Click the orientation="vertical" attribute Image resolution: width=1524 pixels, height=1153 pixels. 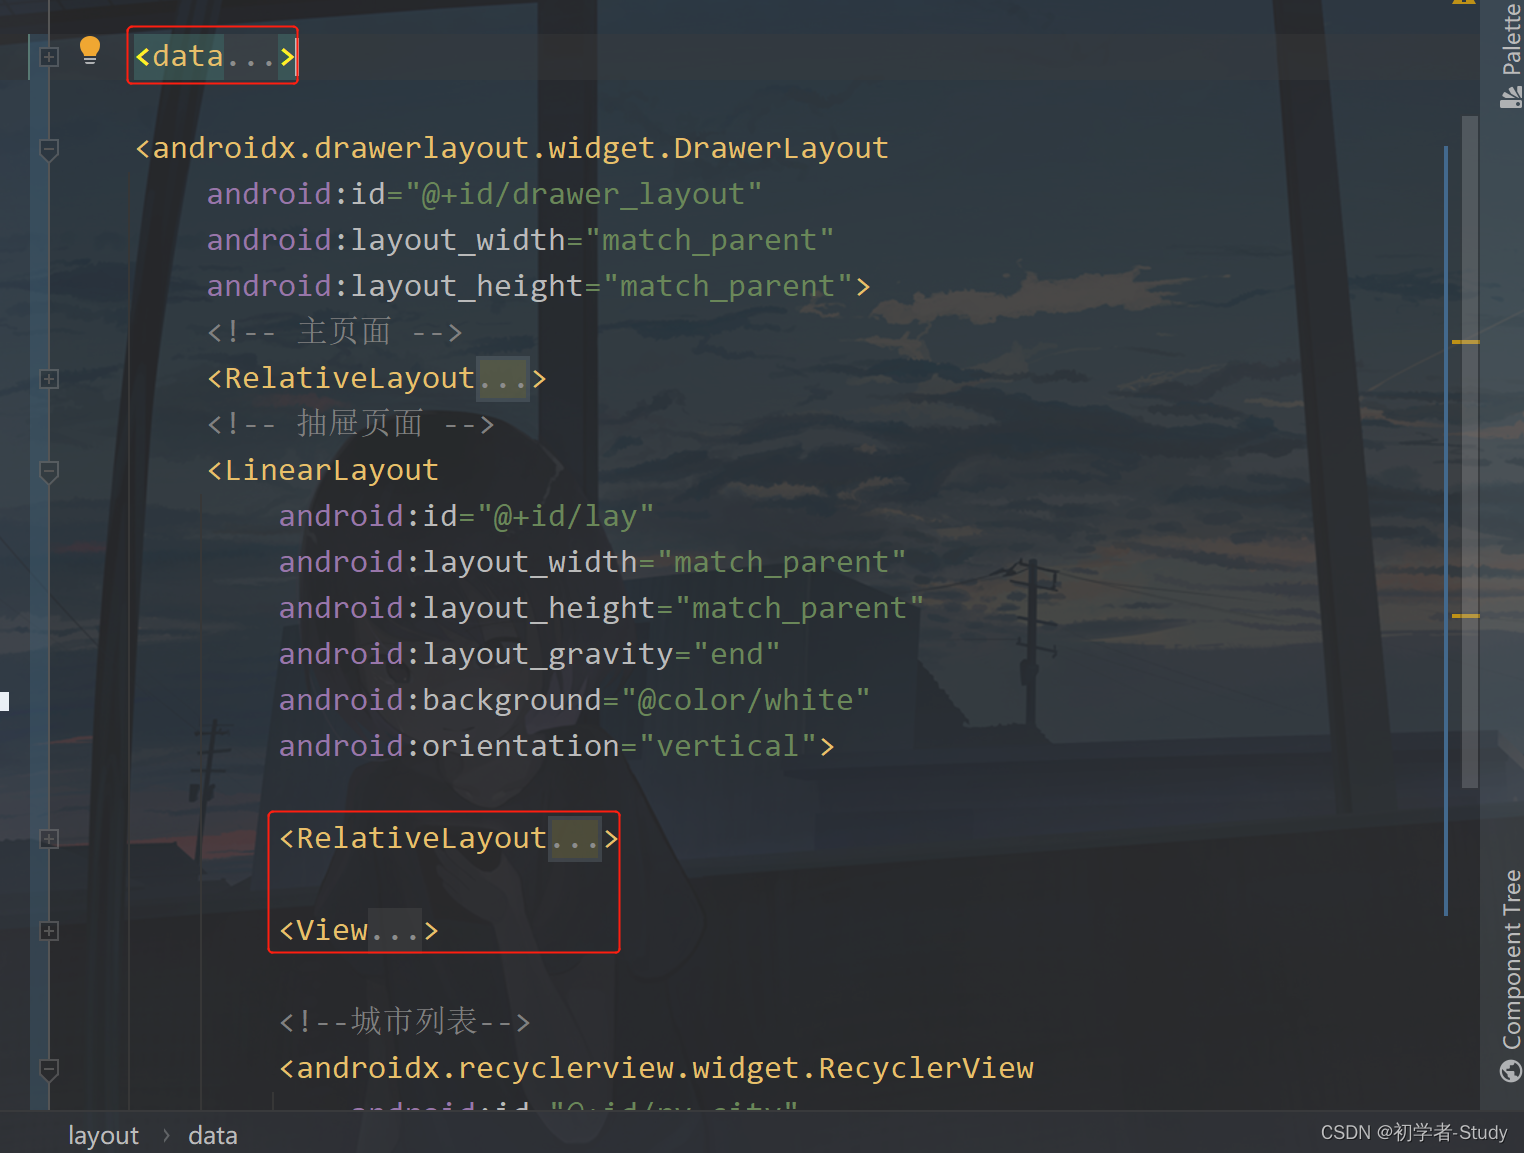click(x=549, y=746)
